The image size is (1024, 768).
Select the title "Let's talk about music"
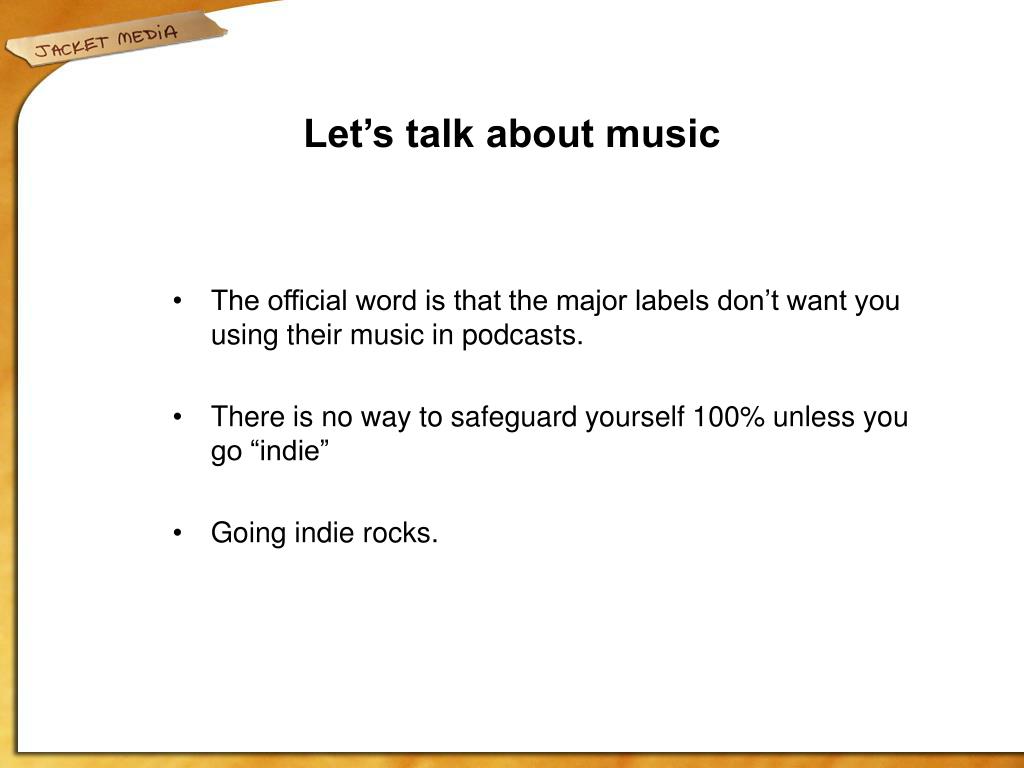pyautogui.click(x=511, y=134)
